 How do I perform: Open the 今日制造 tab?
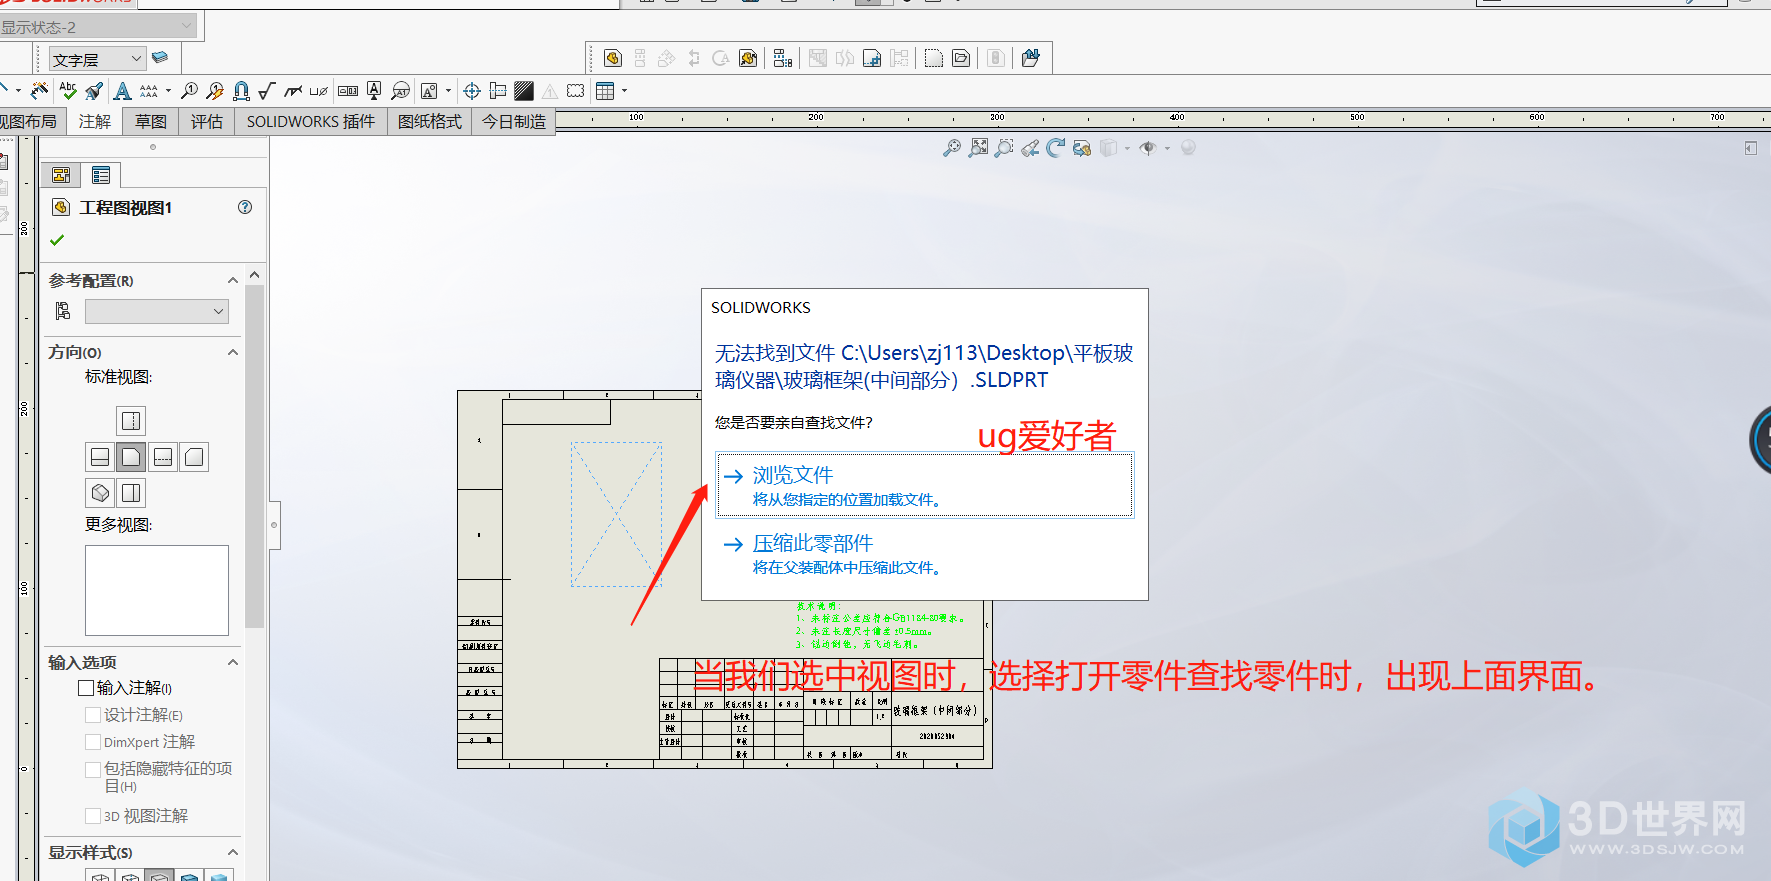514,122
